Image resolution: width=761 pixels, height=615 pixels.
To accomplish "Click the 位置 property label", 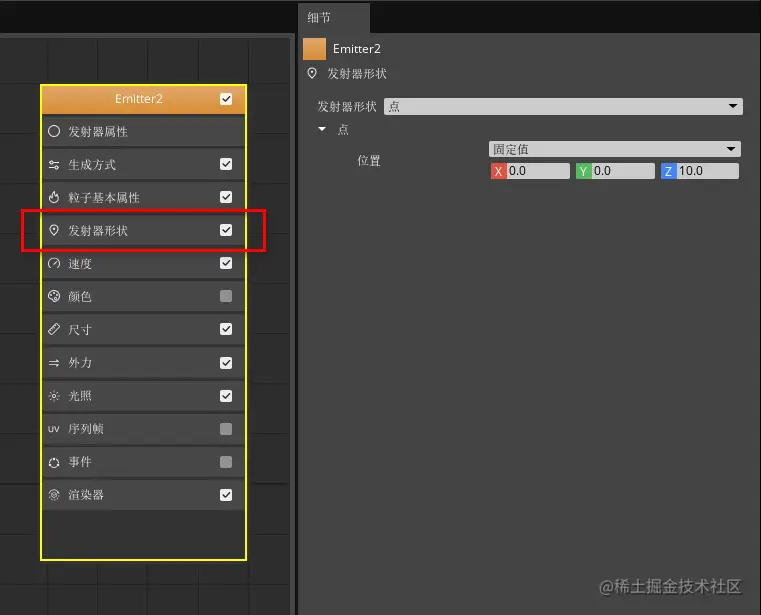I will click(x=369, y=161).
